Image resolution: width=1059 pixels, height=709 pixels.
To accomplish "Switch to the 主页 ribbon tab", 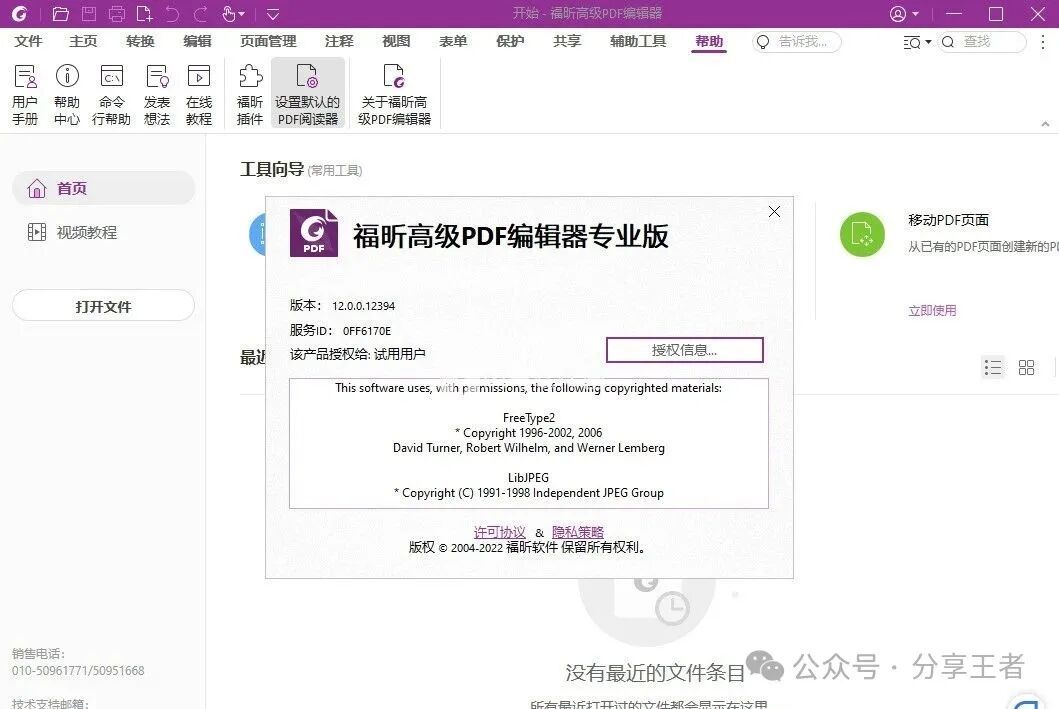I will 82,42.
